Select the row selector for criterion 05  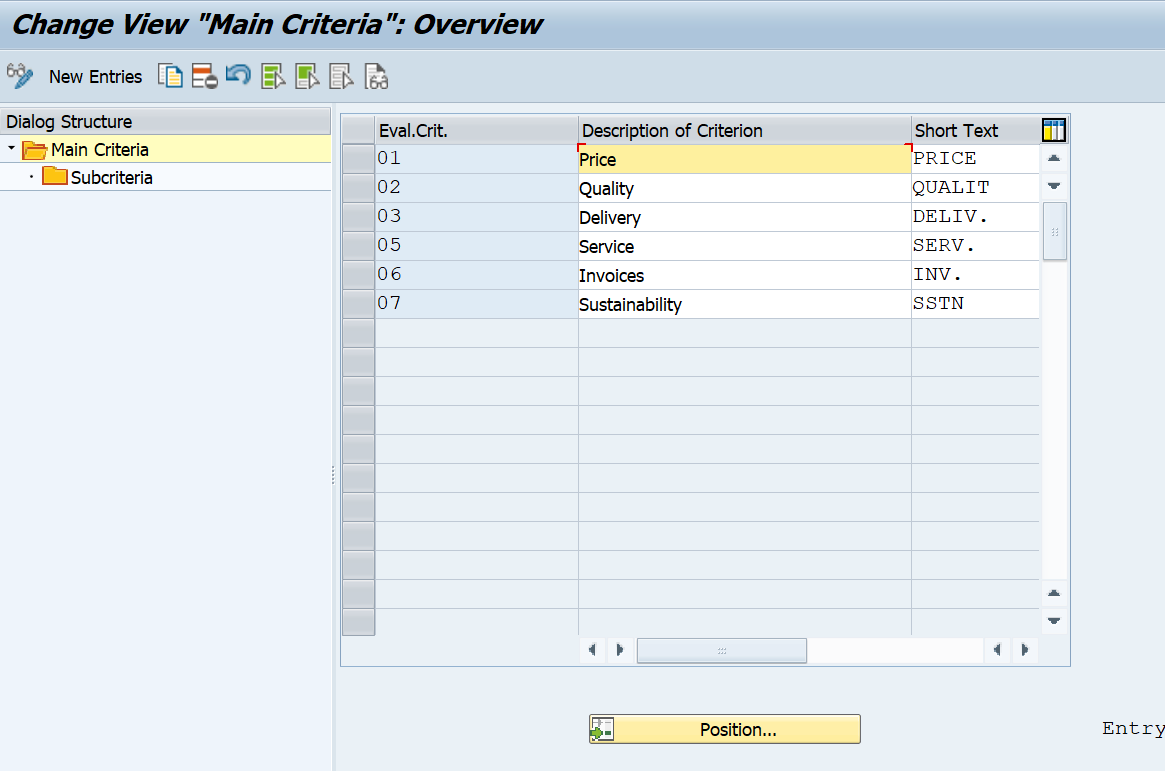point(358,246)
